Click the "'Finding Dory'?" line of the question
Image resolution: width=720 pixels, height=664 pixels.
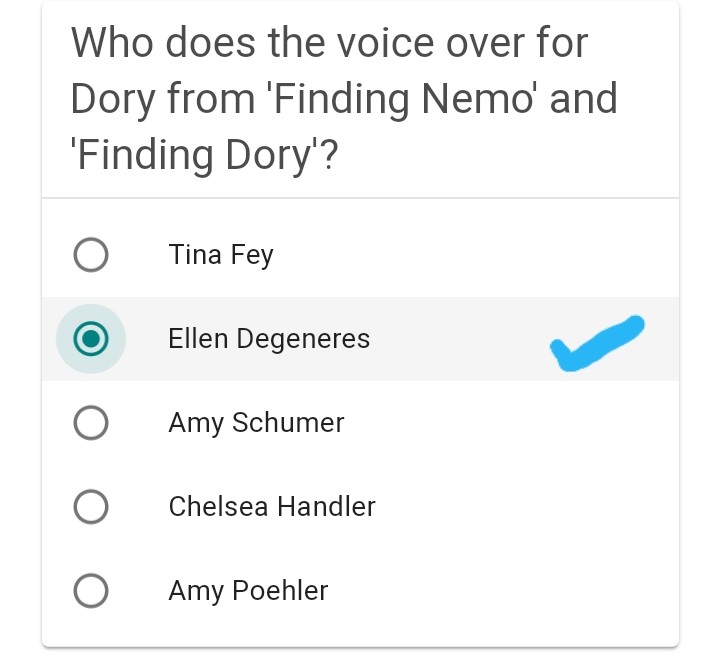(x=204, y=156)
